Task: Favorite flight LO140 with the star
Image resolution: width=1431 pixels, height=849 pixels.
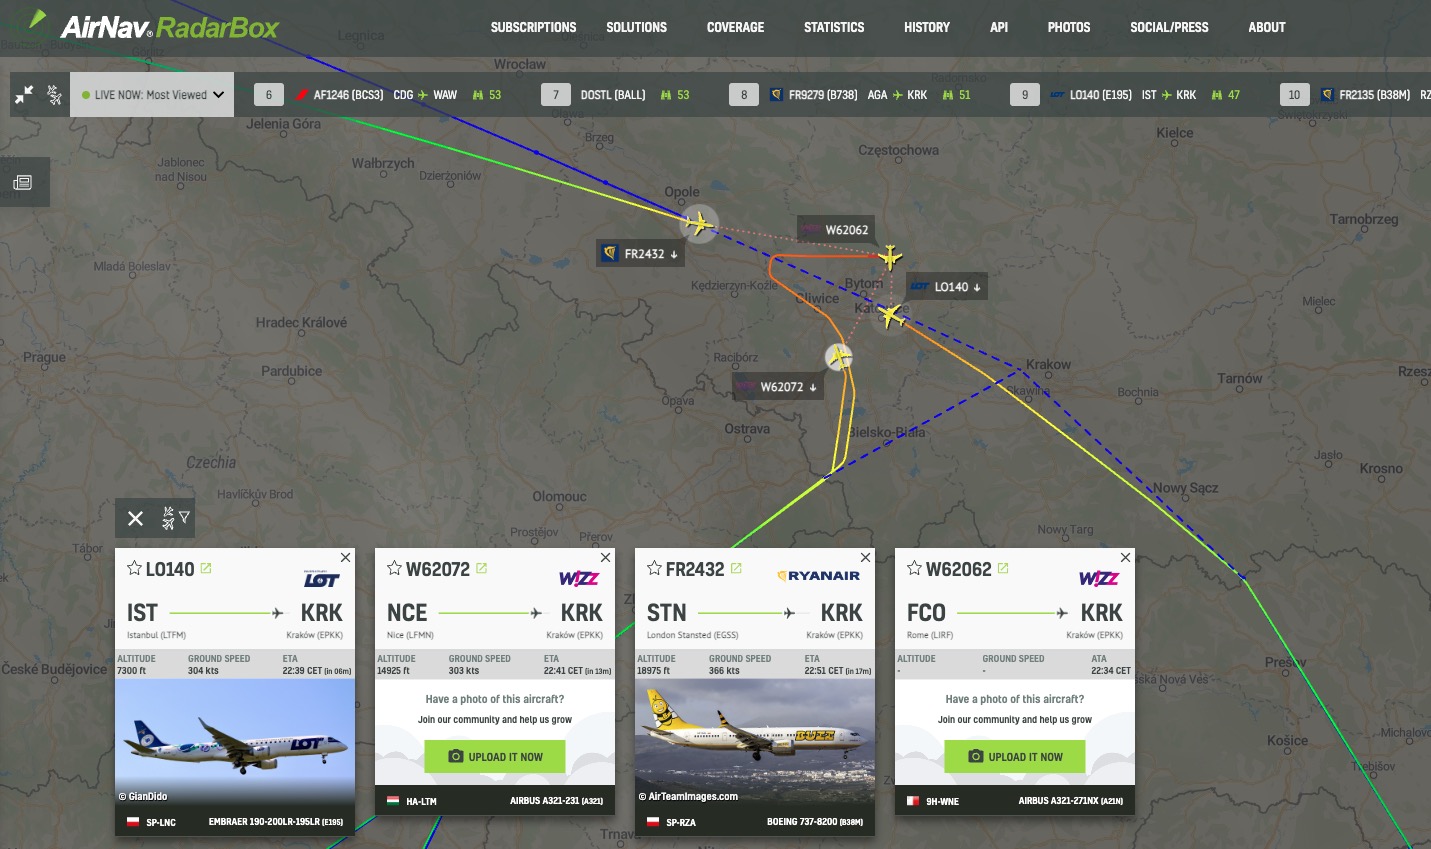Action: (x=134, y=568)
